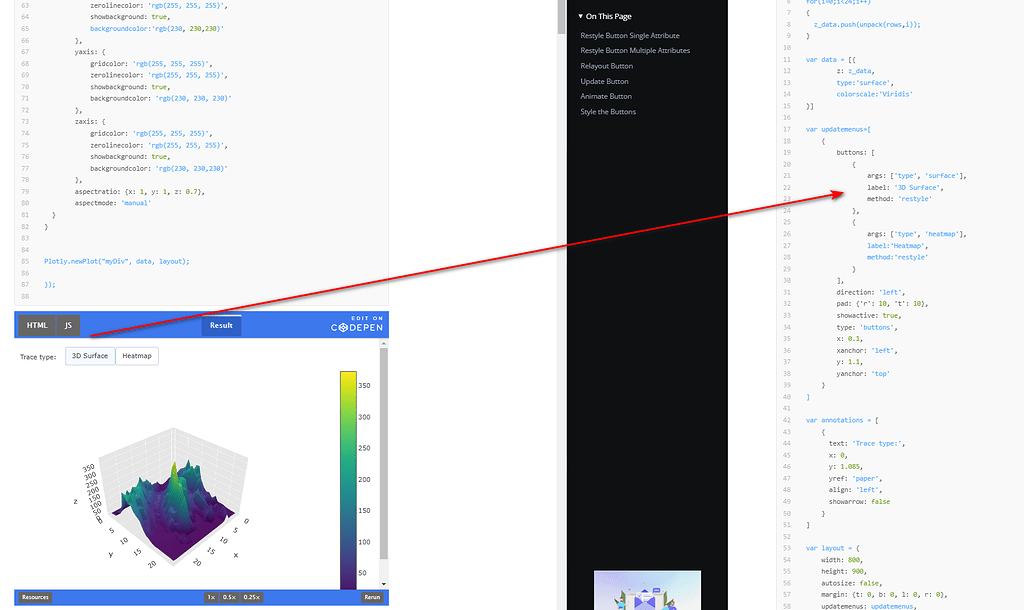Switch to the HTML editor tab
Screen dimensions: 1024x610
pos(36,324)
